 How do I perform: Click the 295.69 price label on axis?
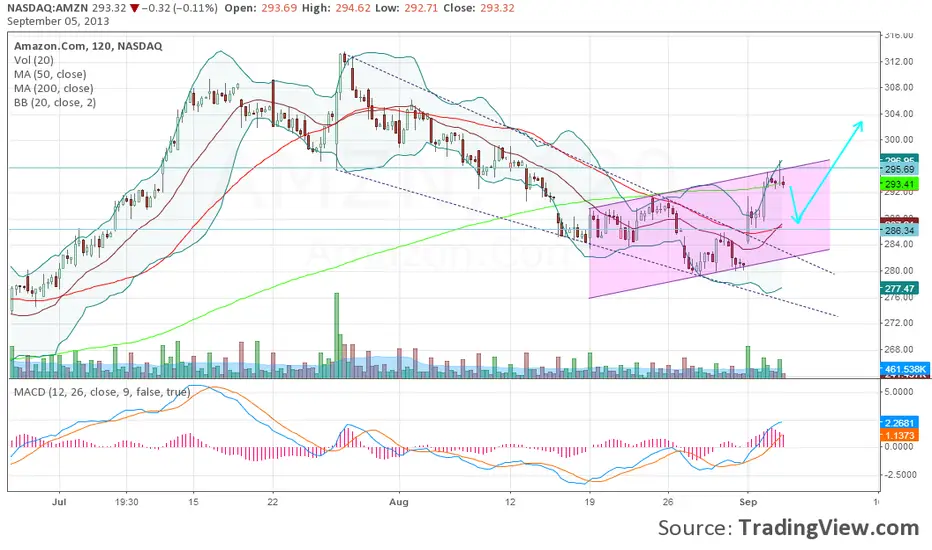click(899, 169)
